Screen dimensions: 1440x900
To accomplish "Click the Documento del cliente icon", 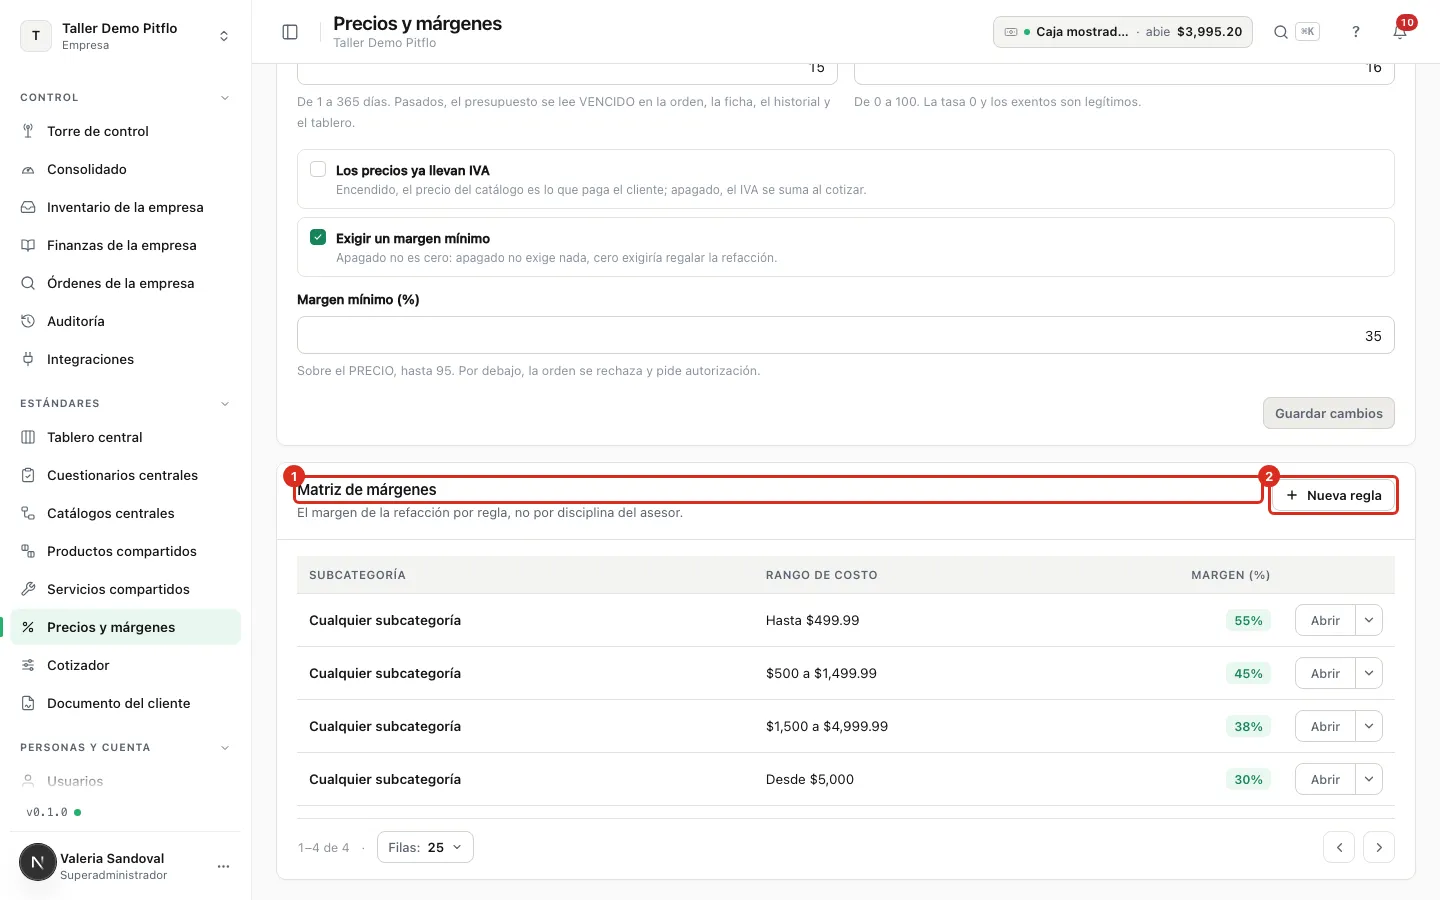I will [28, 703].
